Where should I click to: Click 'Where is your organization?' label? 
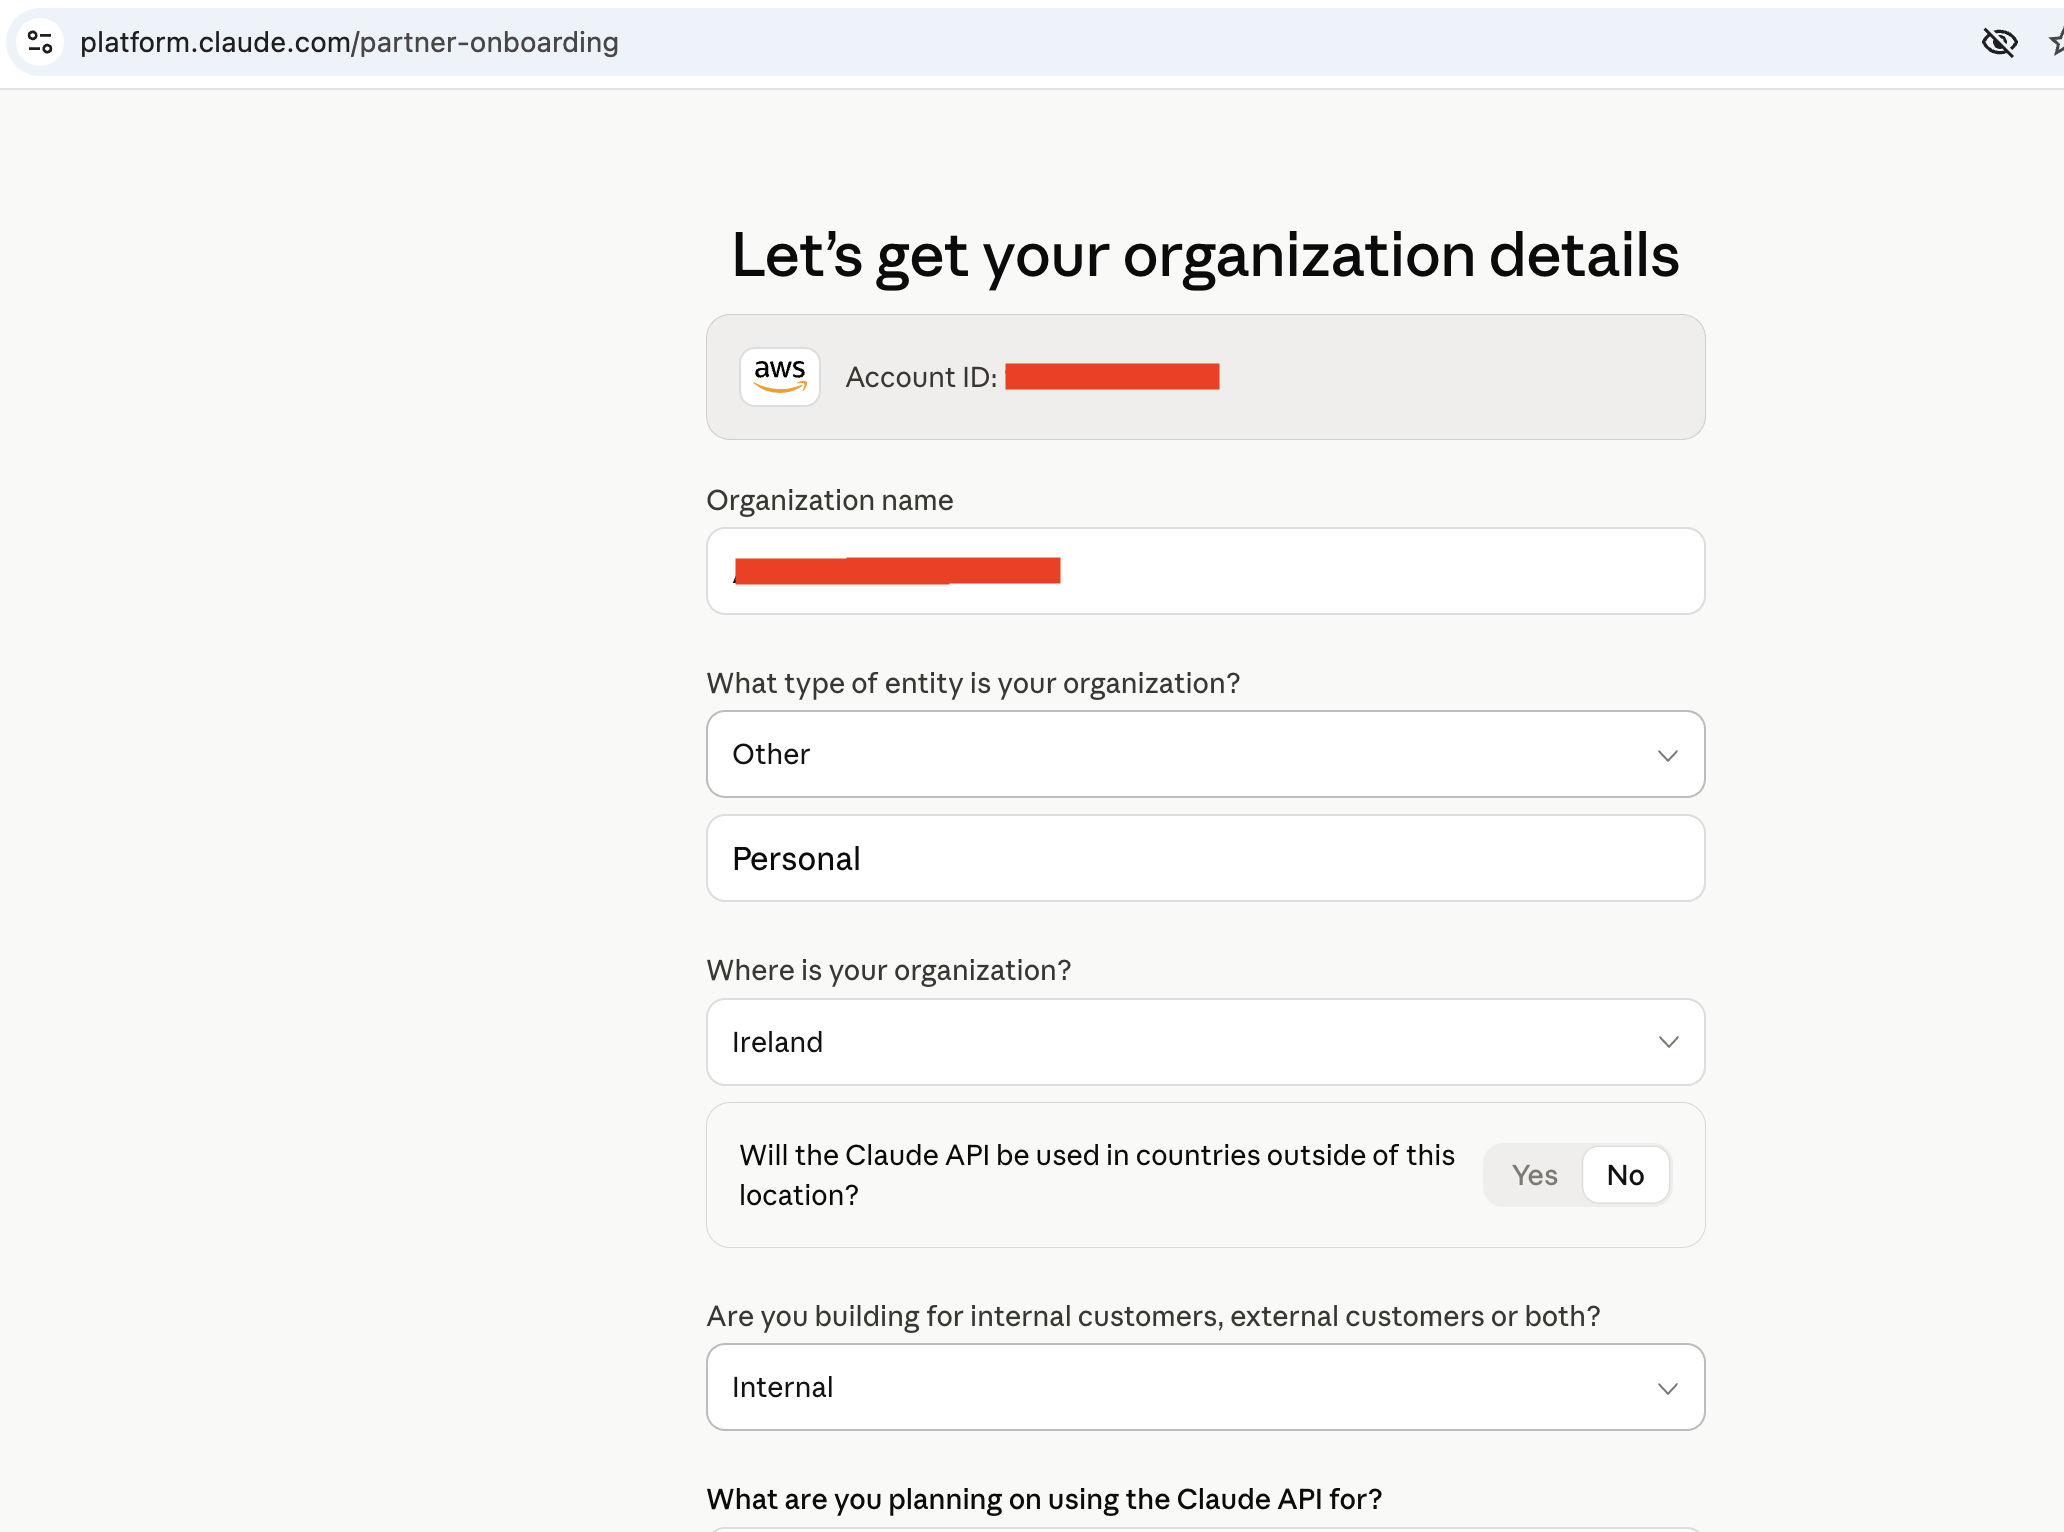point(889,970)
